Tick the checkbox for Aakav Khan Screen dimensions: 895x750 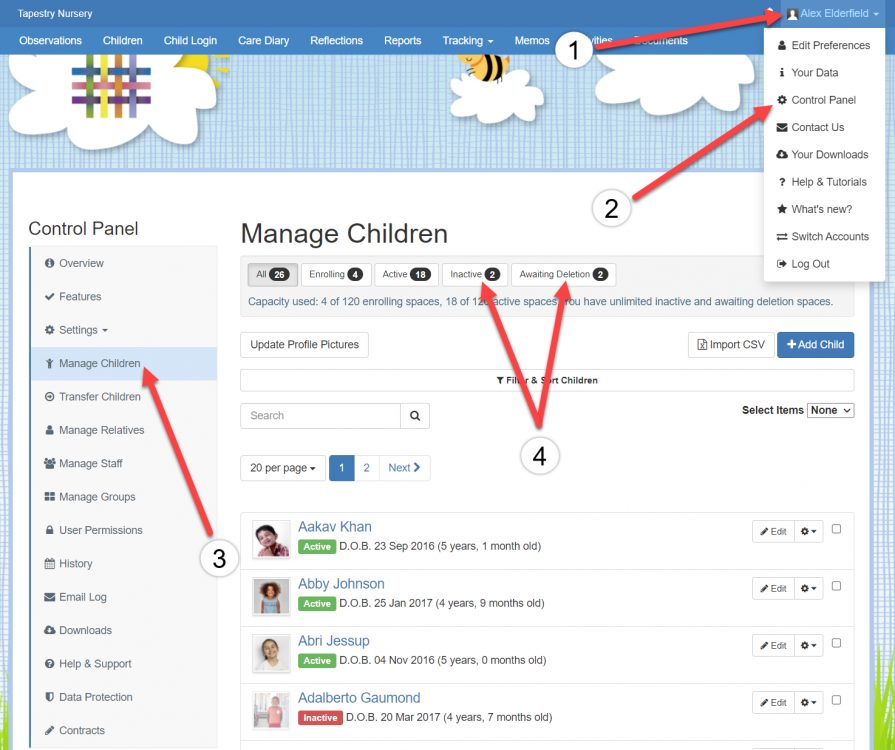tap(836, 529)
